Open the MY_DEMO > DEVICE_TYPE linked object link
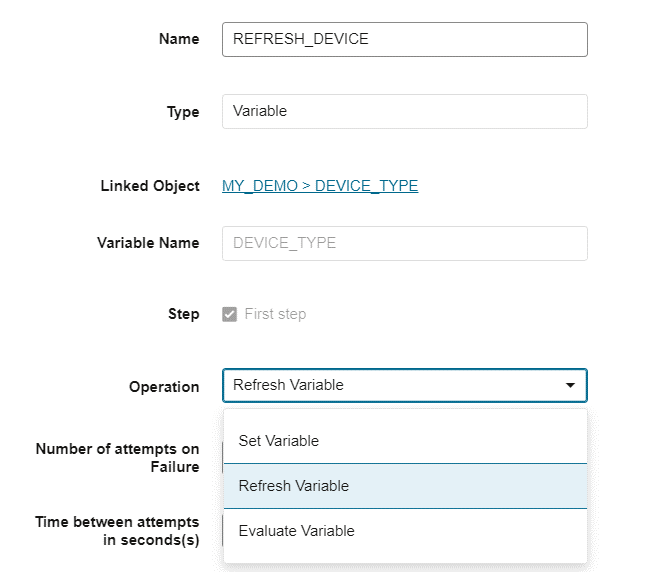Screen dimensions: 669x572 pyautogui.click(x=320, y=186)
